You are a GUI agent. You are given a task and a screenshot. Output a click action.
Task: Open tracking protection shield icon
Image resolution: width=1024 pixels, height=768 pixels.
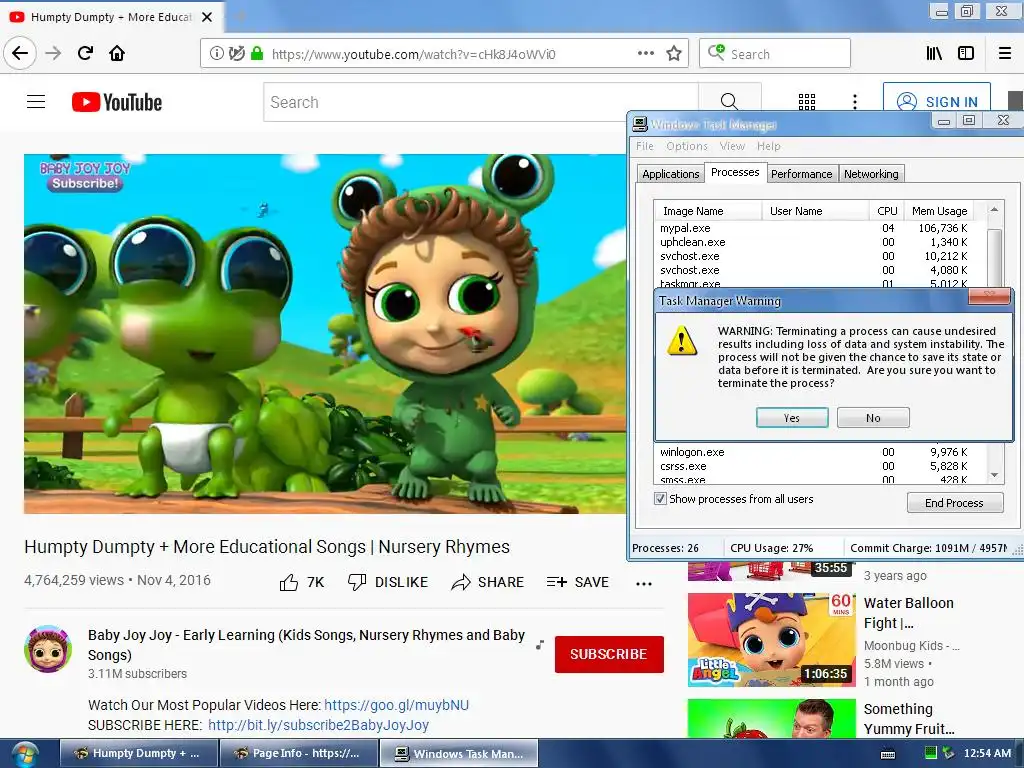click(236, 54)
